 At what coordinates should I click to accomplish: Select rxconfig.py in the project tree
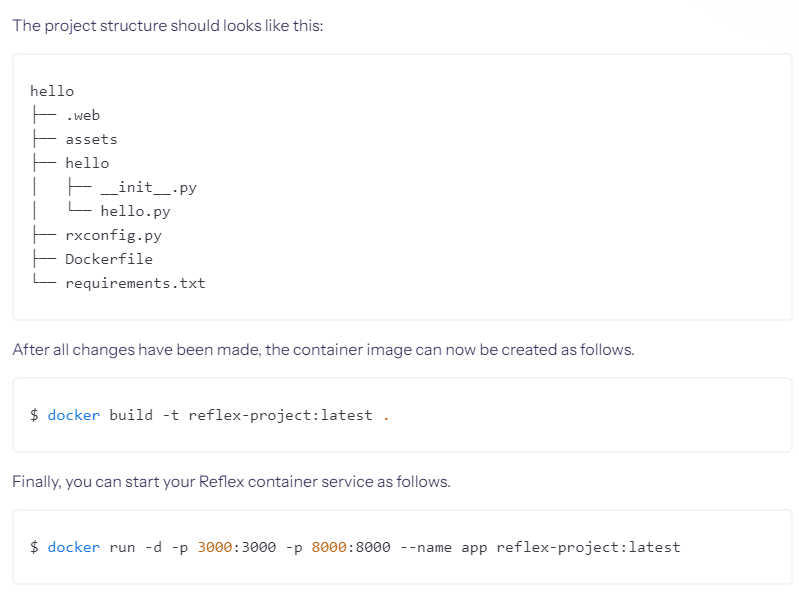tap(113, 235)
